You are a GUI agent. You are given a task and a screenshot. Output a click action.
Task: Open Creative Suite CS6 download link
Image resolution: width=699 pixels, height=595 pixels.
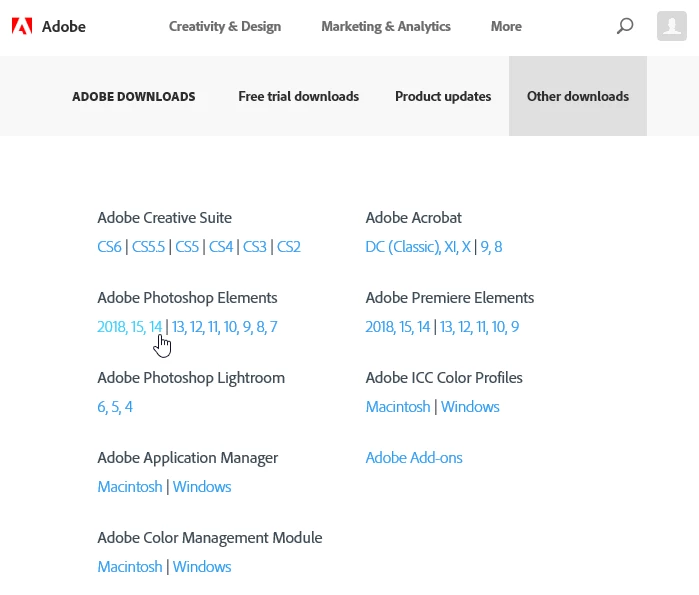pos(109,247)
